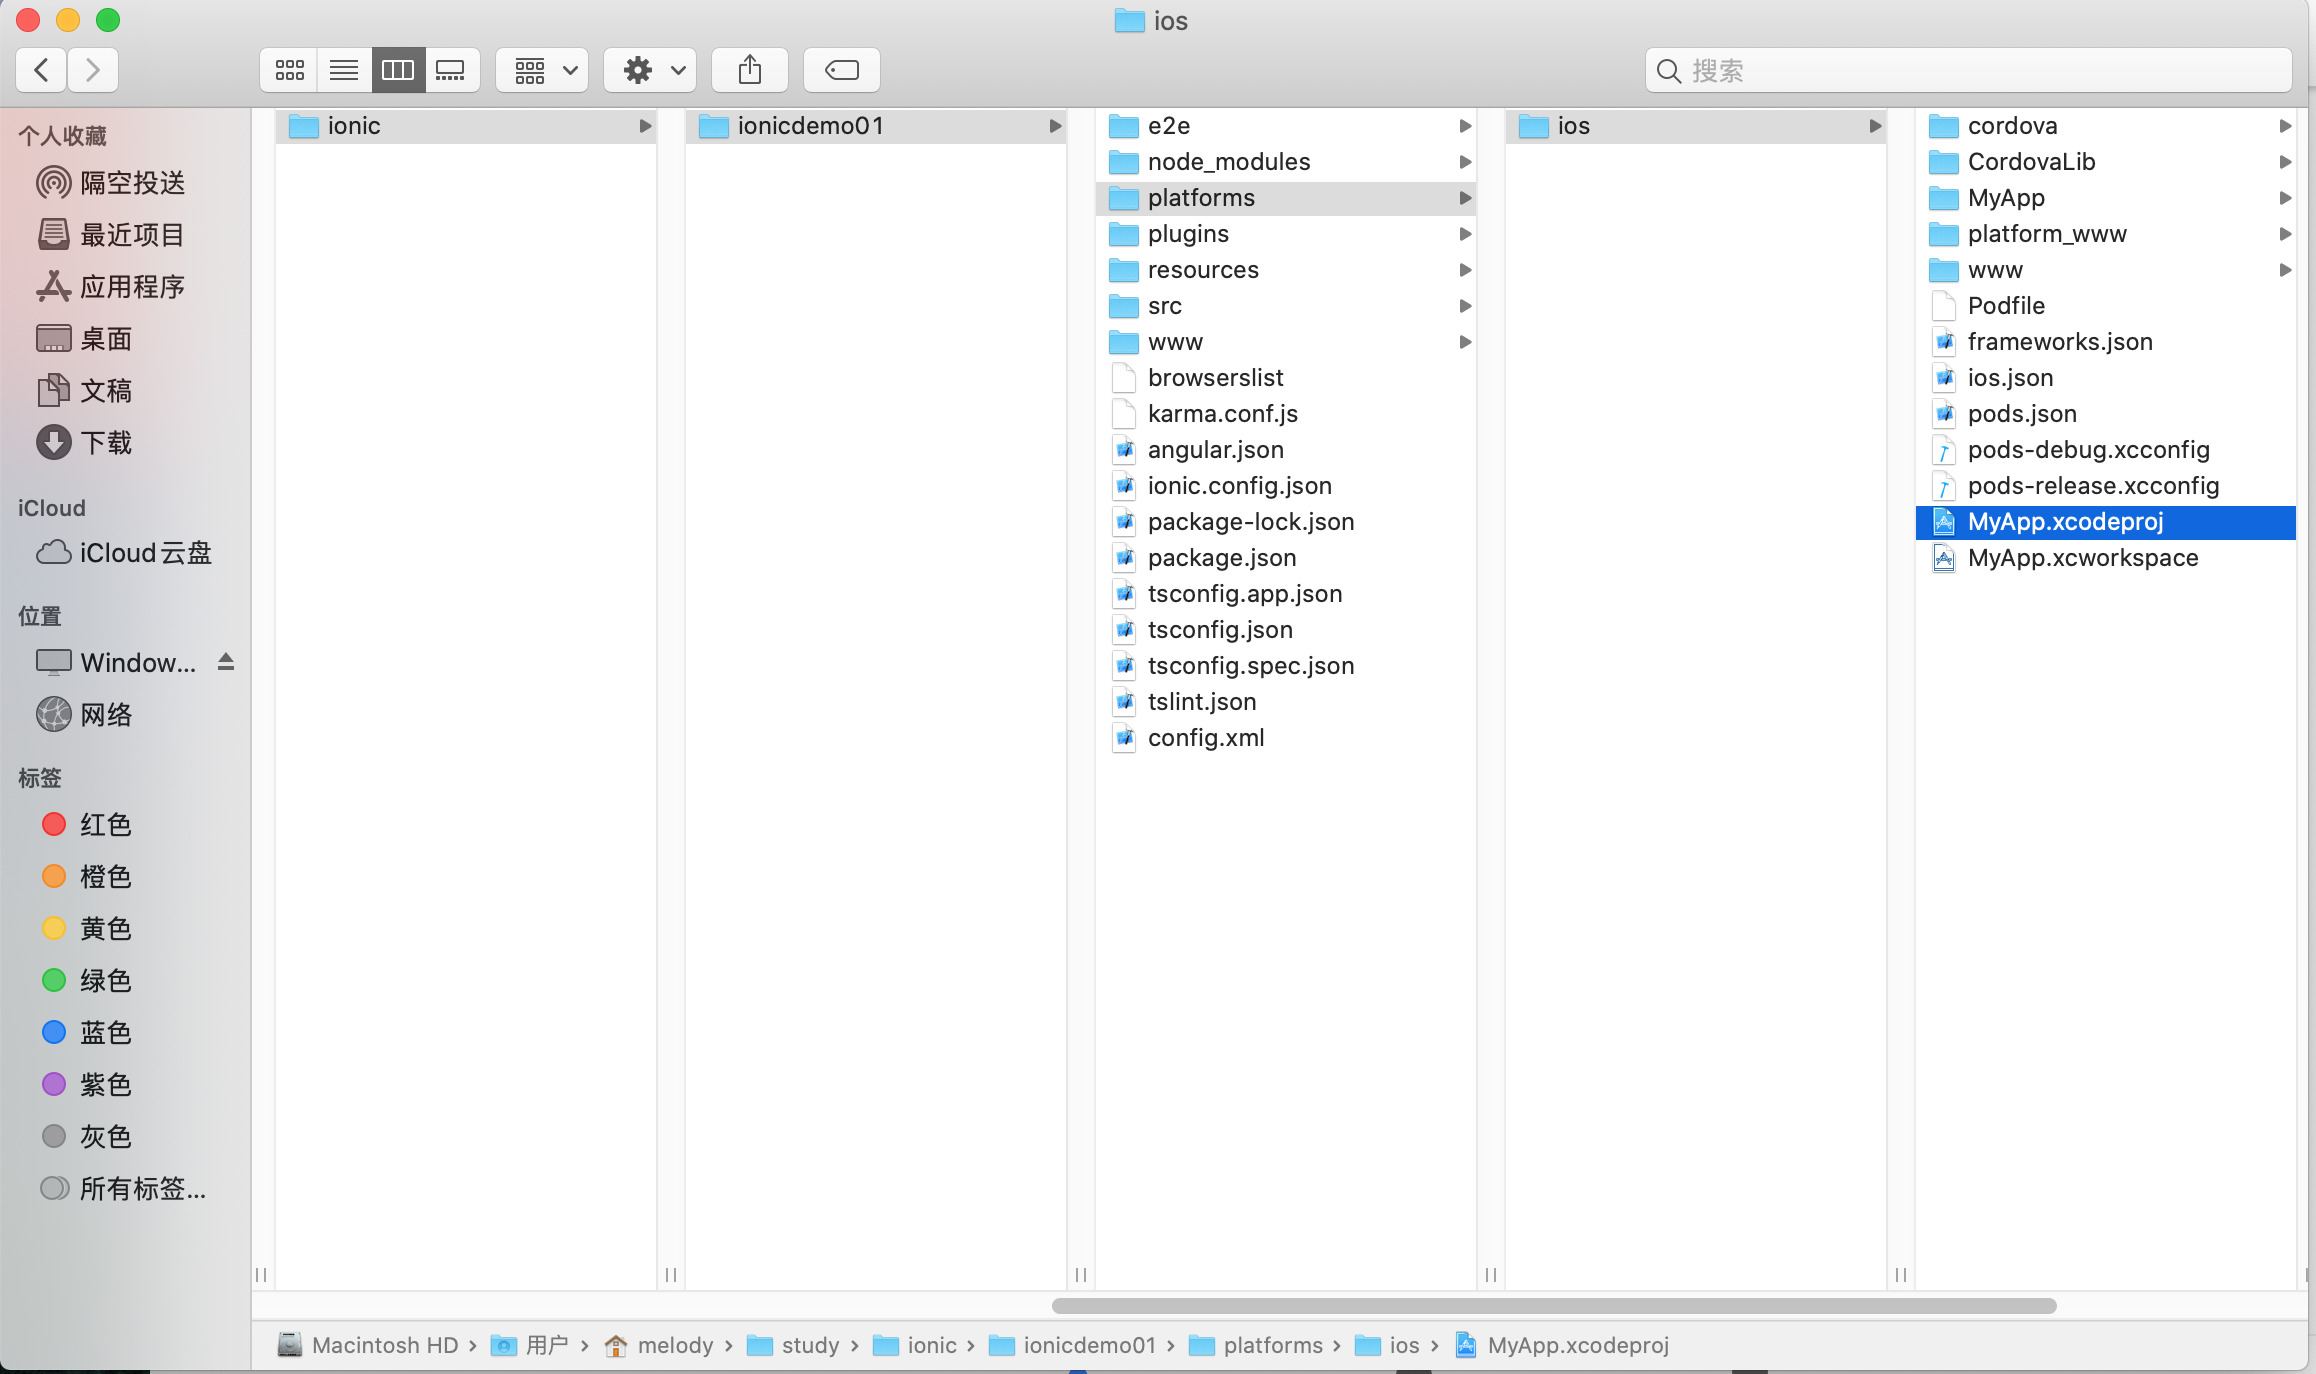Select the platform_www folder icon
Screen dimensions: 2316x1374
pyautogui.click(x=1944, y=234)
